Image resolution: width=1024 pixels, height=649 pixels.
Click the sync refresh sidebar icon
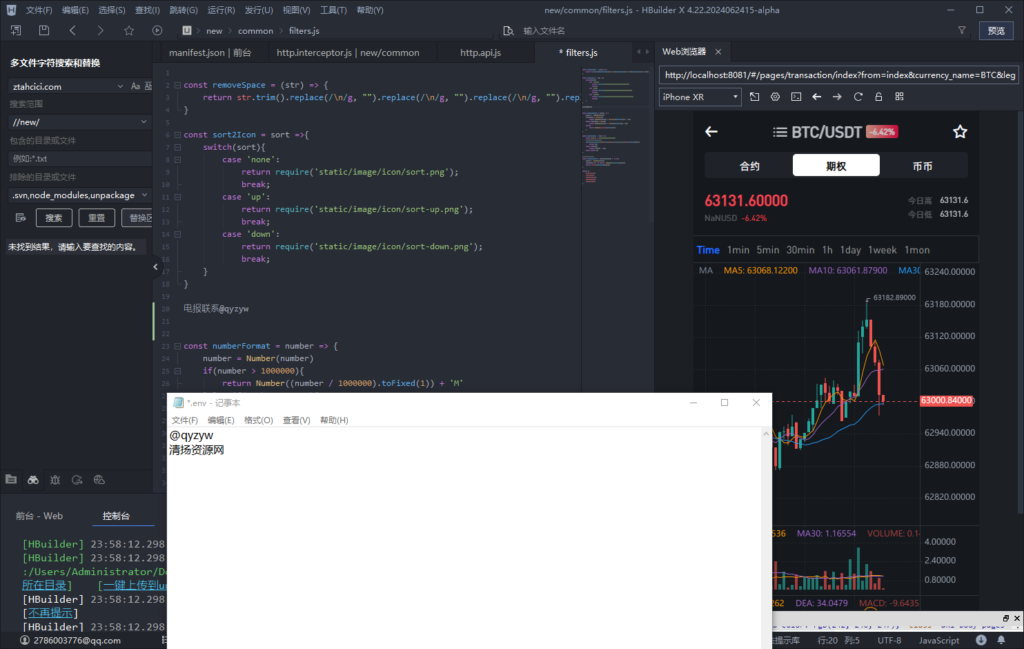[77, 480]
